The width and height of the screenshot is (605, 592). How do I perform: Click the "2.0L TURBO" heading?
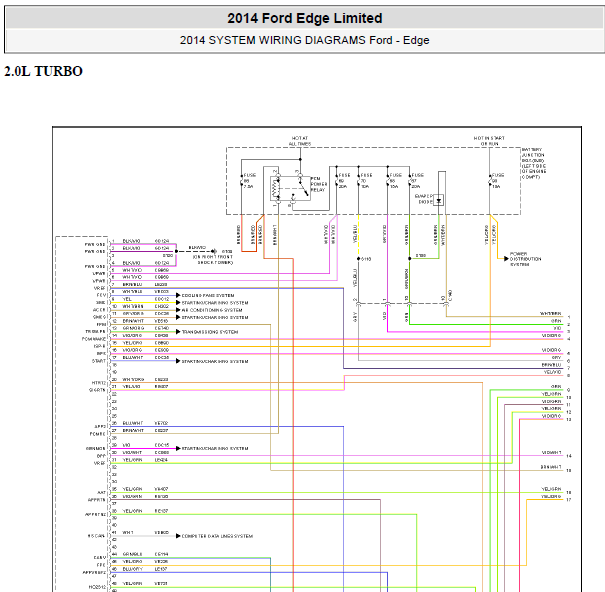click(x=43, y=71)
